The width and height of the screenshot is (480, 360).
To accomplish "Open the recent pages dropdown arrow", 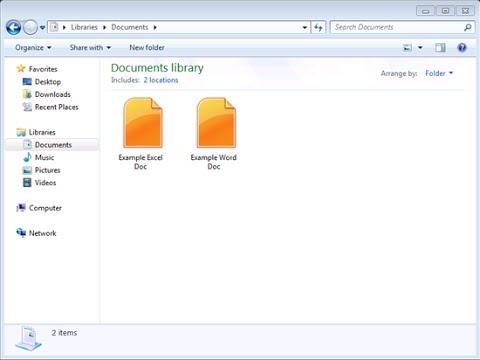I will (42, 28).
